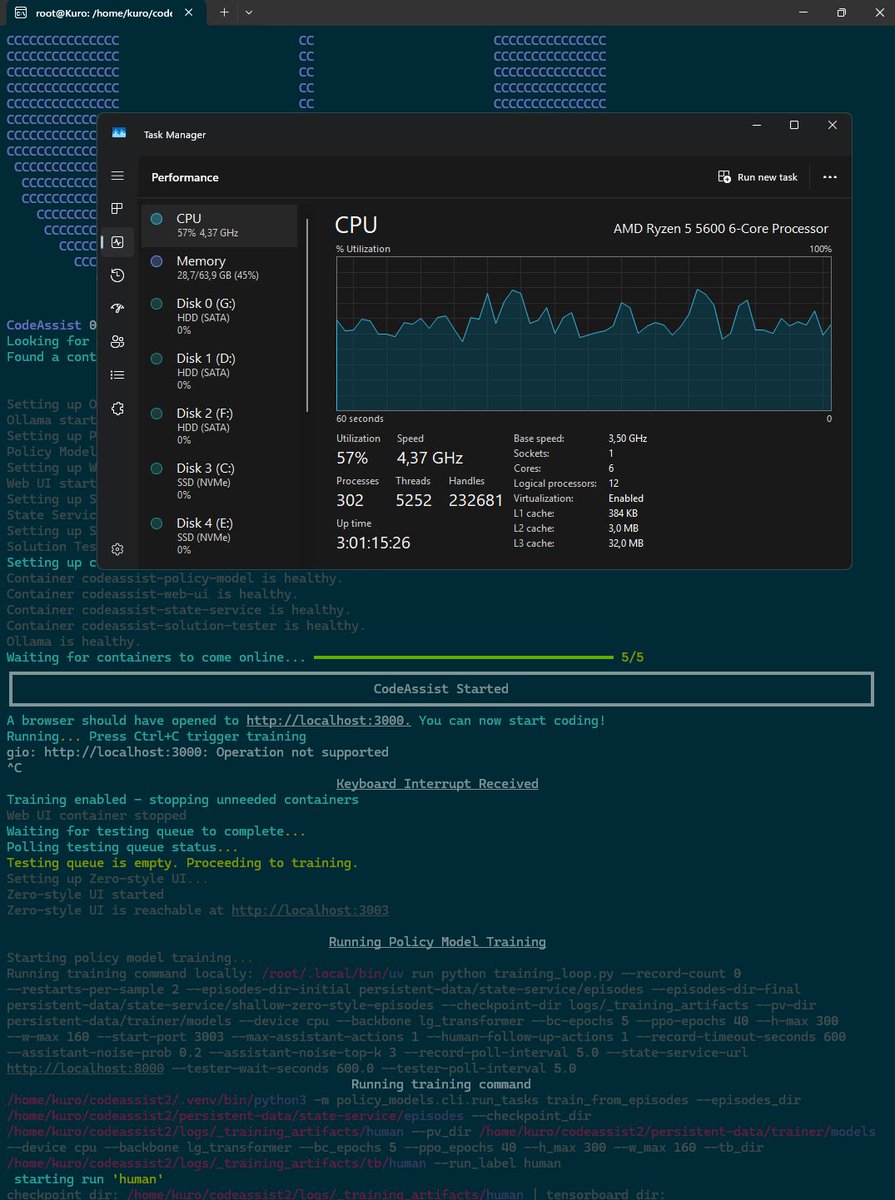Open the Services page icon
895x1200 pixels.
click(118, 408)
